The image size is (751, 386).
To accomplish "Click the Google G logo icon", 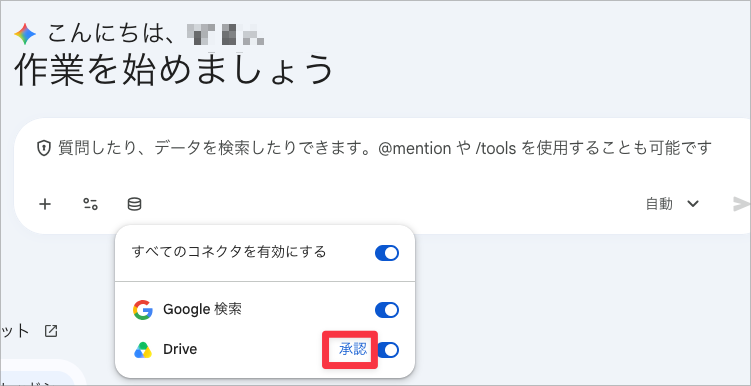I will pyautogui.click(x=143, y=310).
